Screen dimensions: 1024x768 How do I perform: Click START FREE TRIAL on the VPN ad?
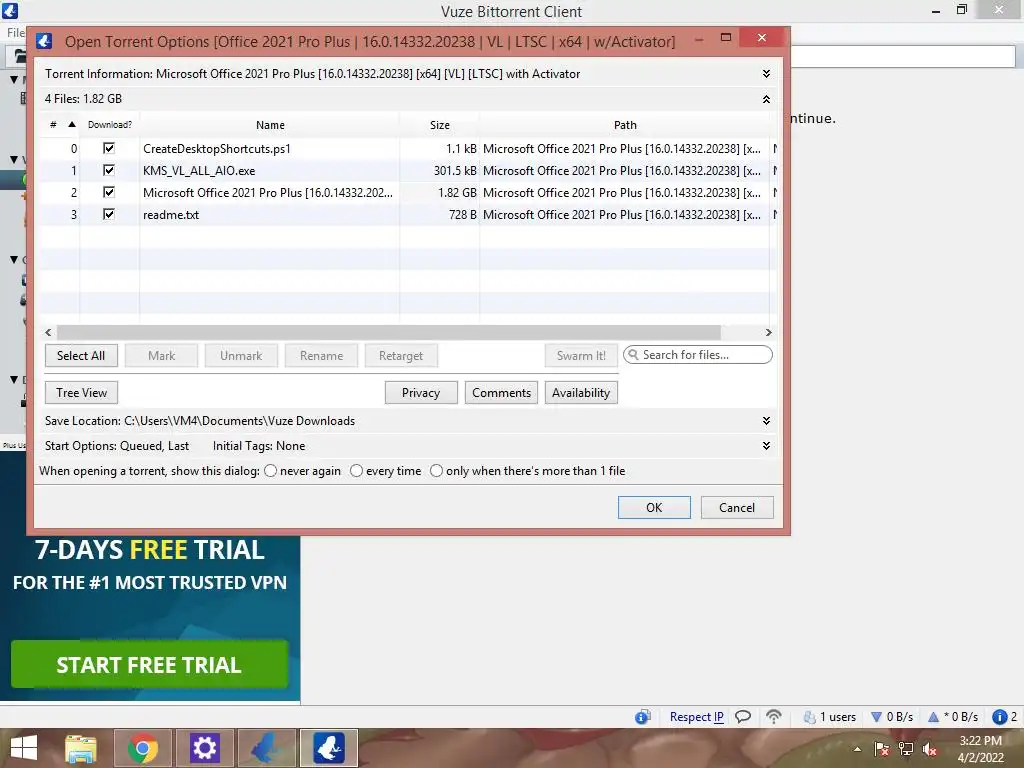pos(150,665)
